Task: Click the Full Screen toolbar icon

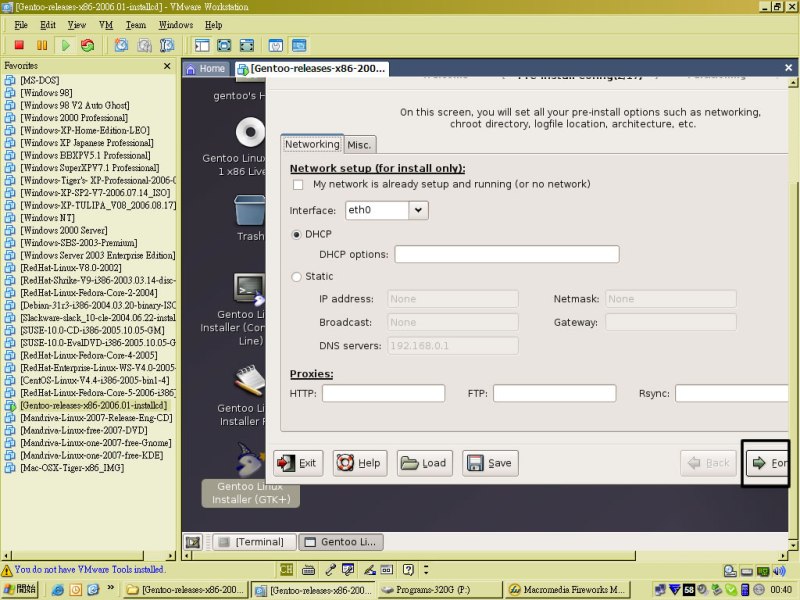Action: (x=224, y=45)
